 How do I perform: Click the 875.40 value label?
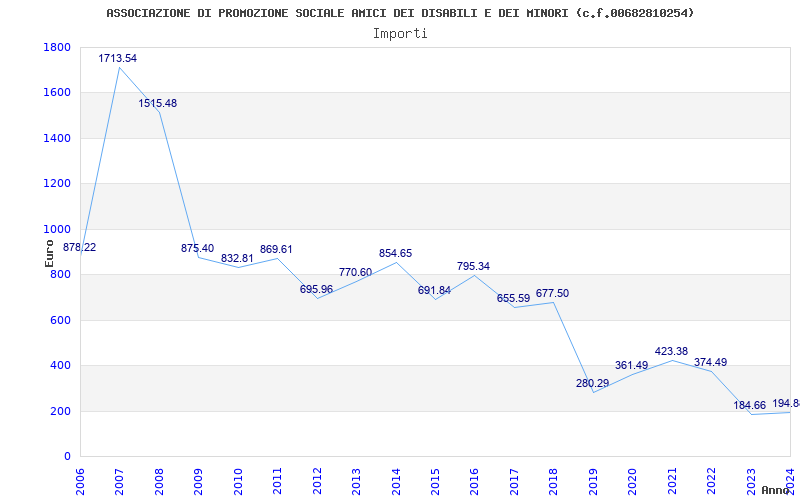tap(197, 248)
